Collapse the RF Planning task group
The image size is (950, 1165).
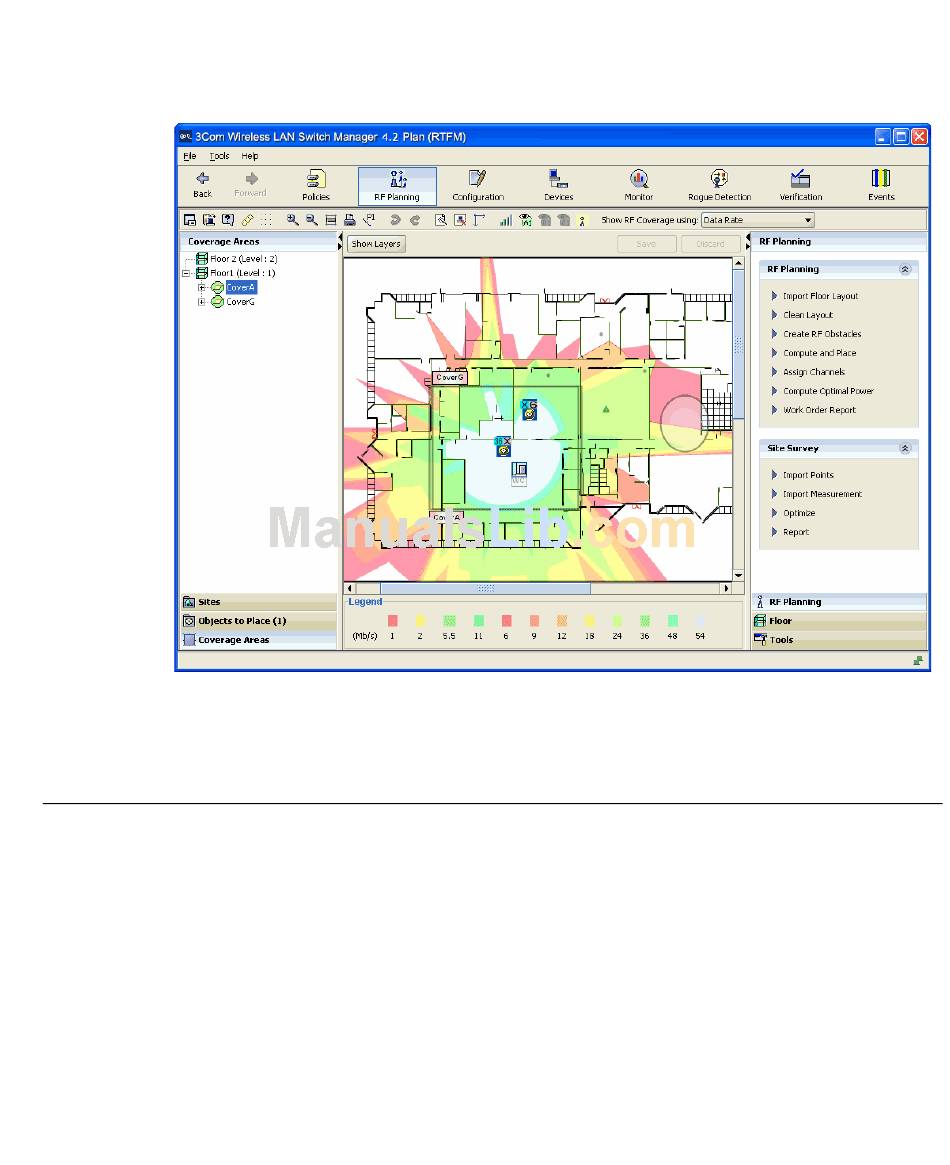[905, 269]
